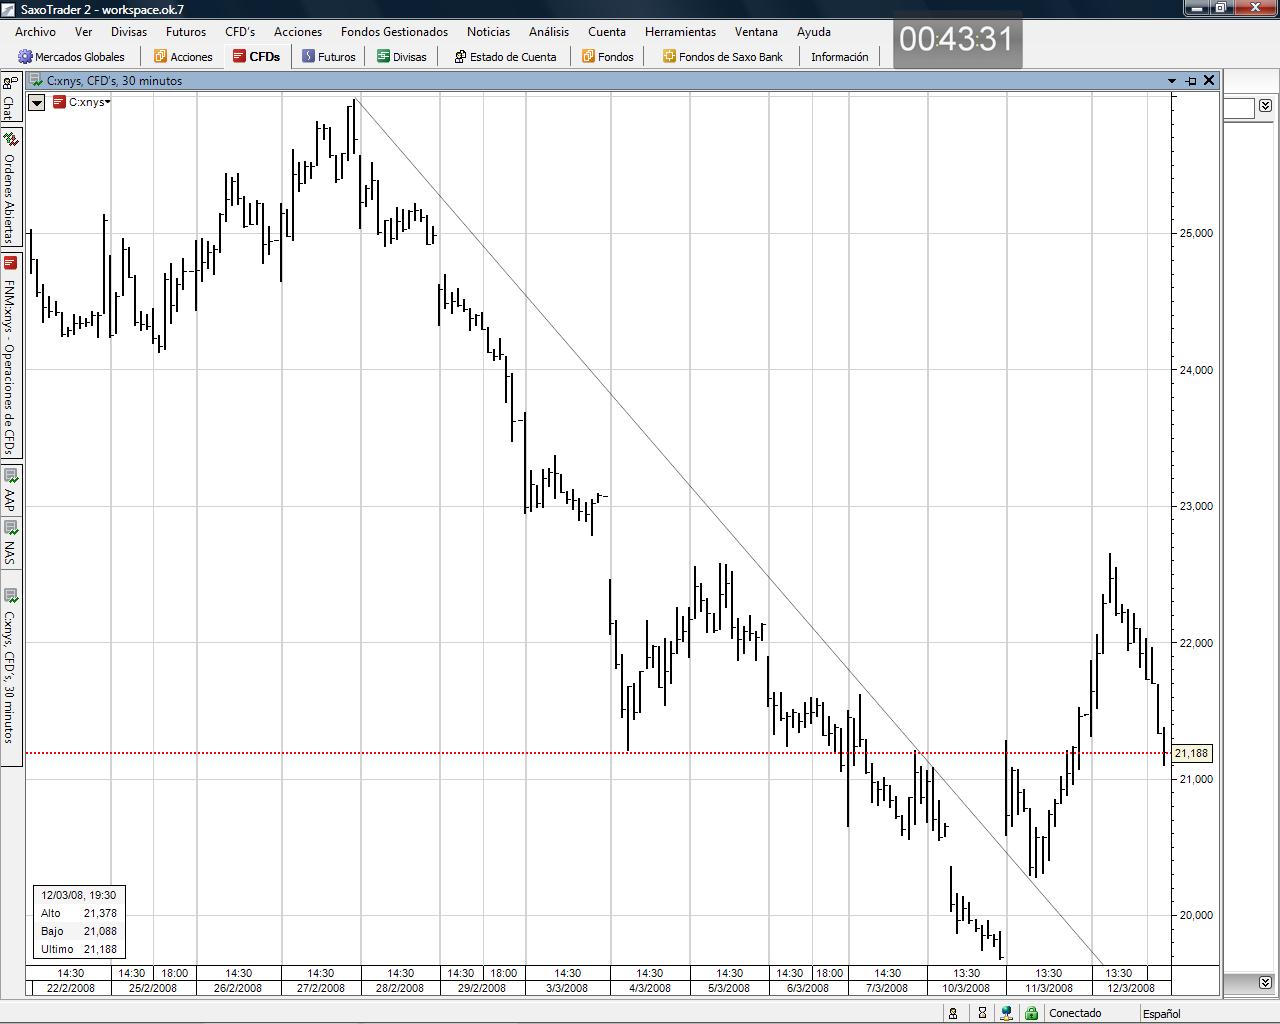
Task: Click the 12/03/08, 19:30 timestamp in info box
Action: click(79, 895)
